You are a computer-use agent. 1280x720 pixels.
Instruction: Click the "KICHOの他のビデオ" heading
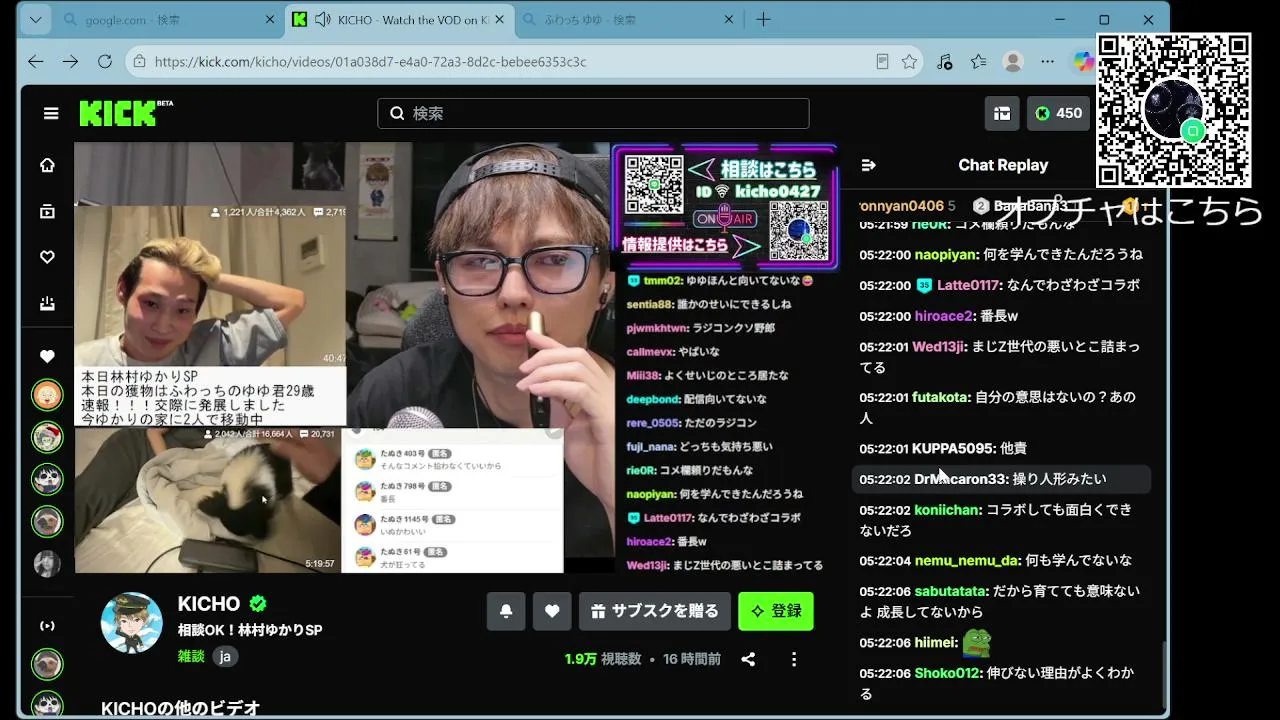tap(181, 708)
